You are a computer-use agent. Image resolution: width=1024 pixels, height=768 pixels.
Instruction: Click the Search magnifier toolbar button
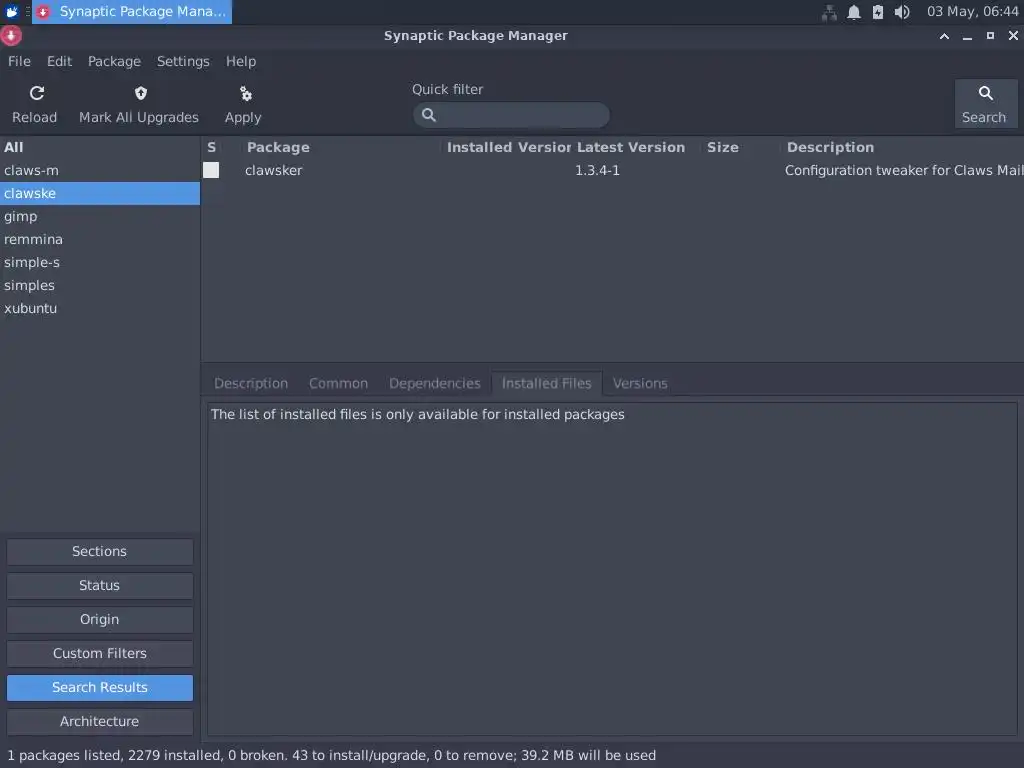coord(985,104)
